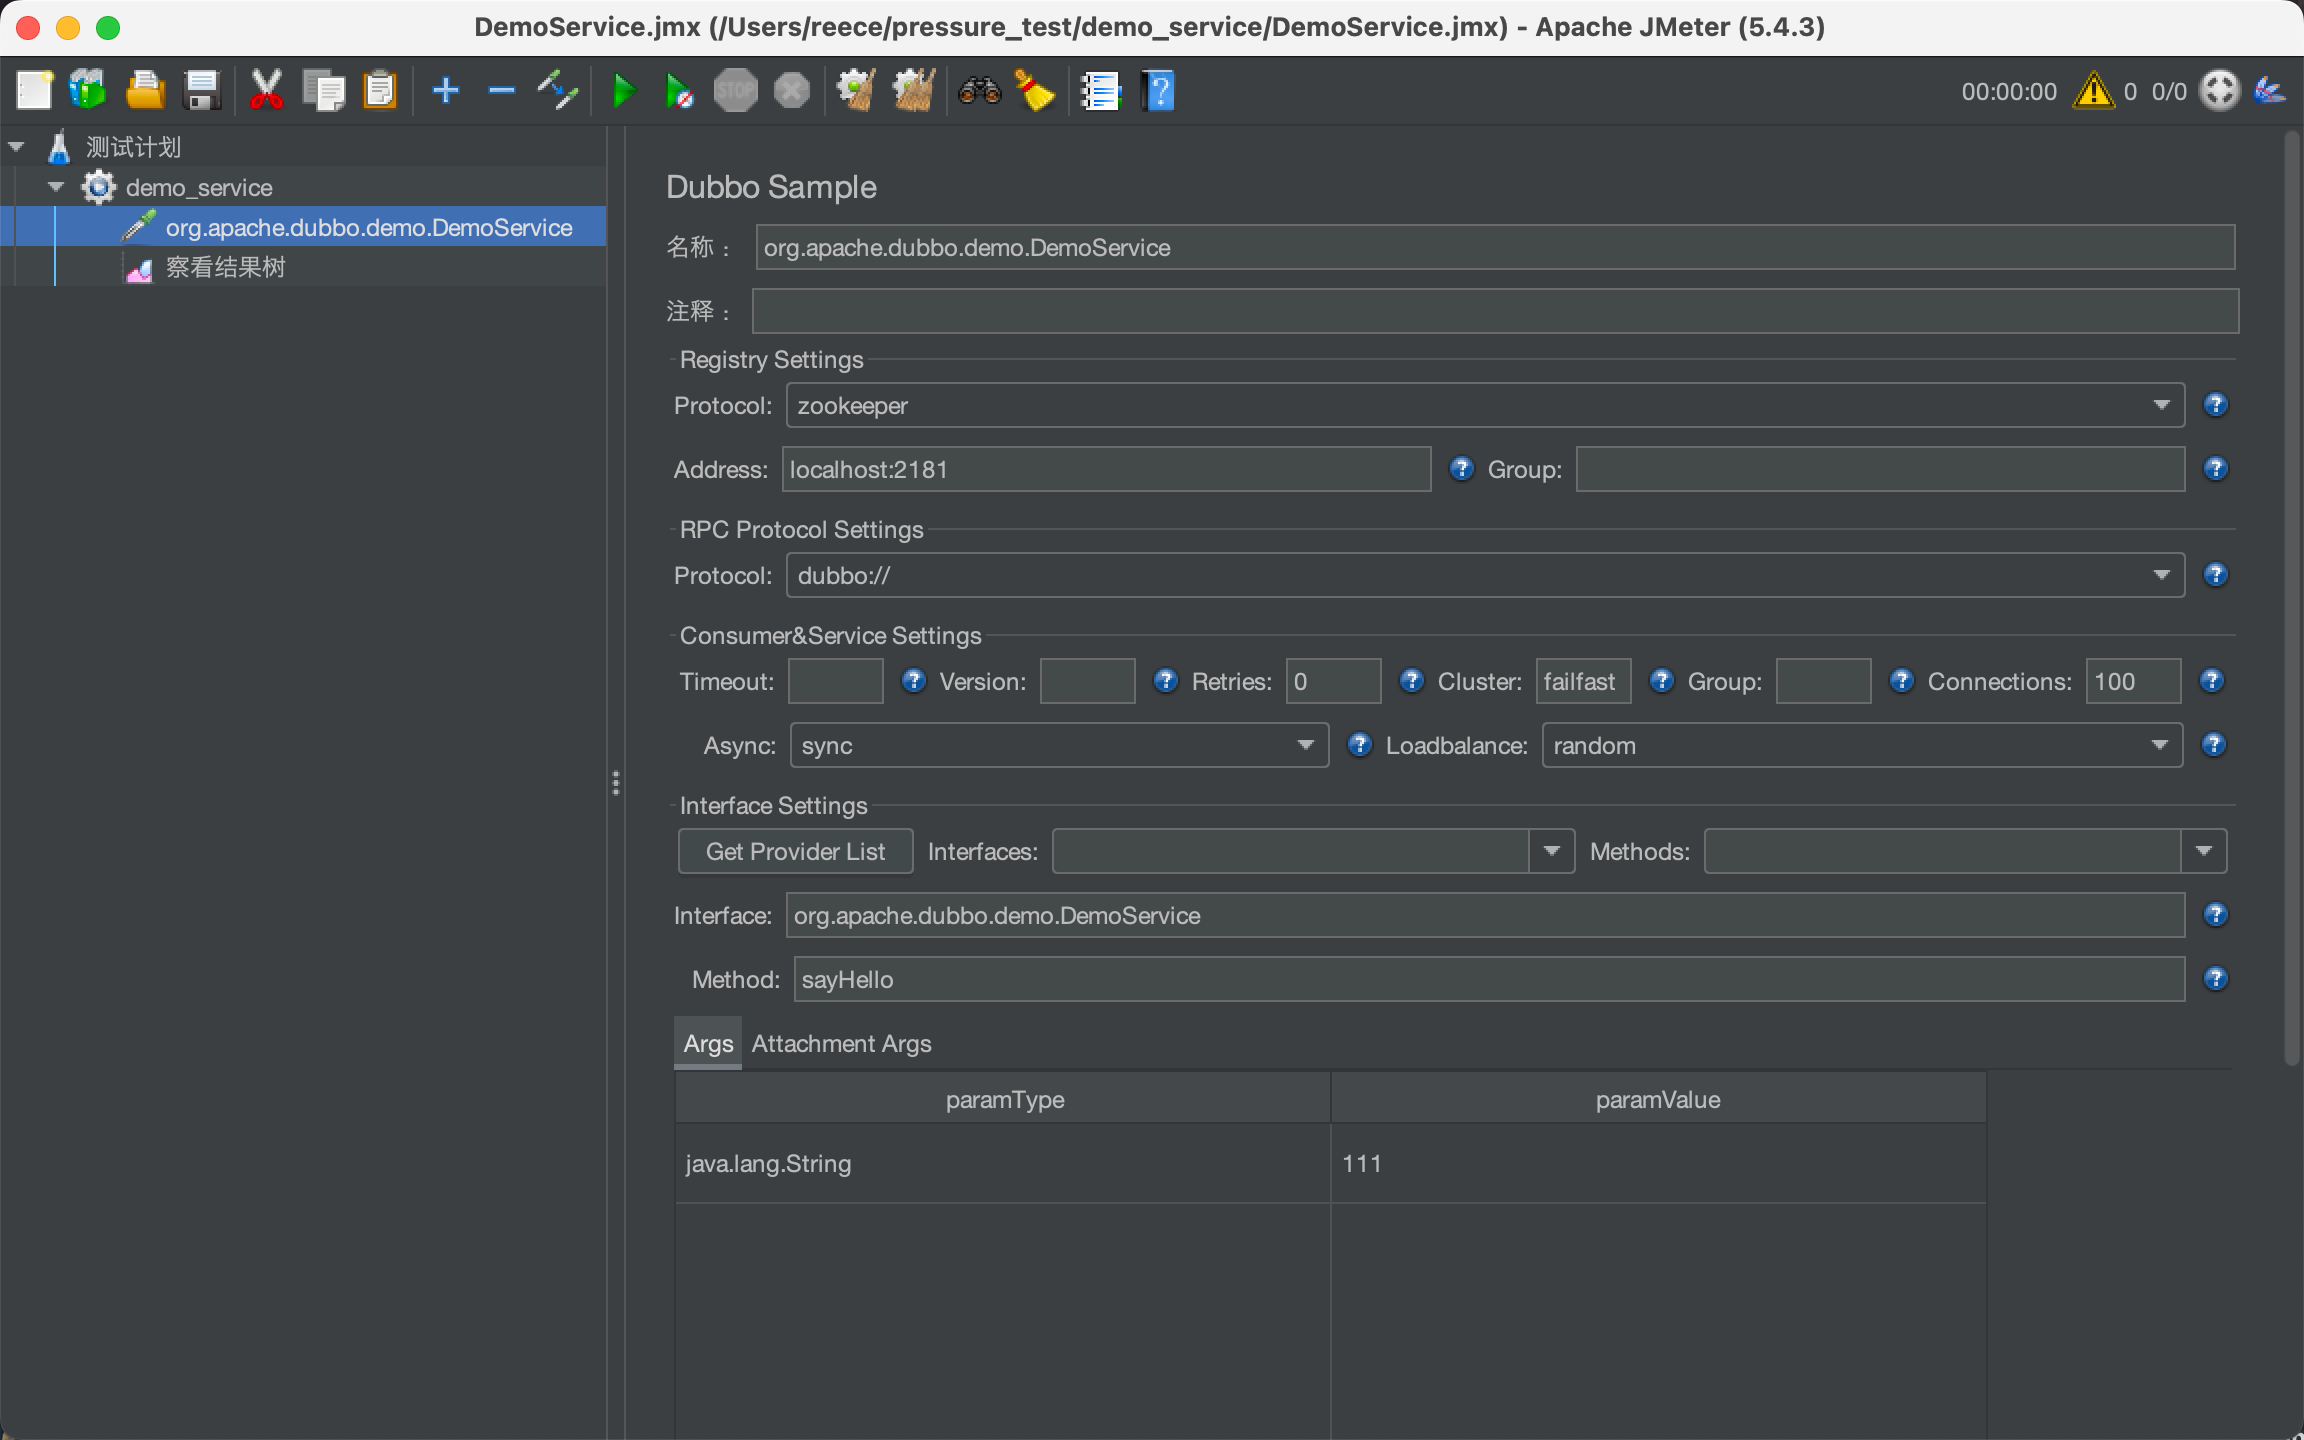This screenshot has height=1440, width=2304.
Task: Click the blue plus Expand All icon
Action: (x=445, y=91)
